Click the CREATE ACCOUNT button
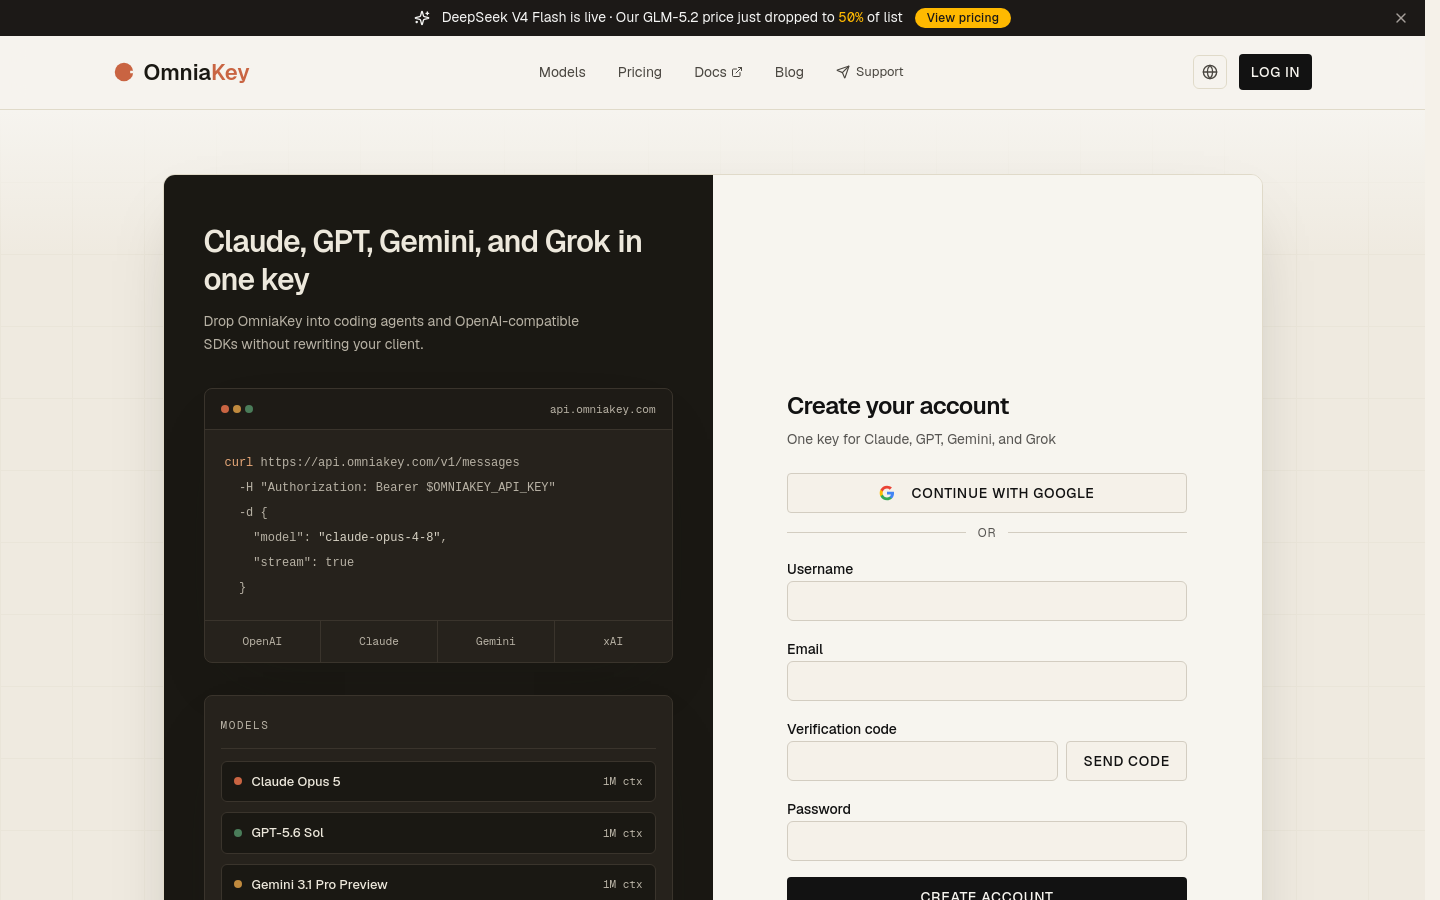Image resolution: width=1440 pixels, height=900 pixels. pos(987,889)
